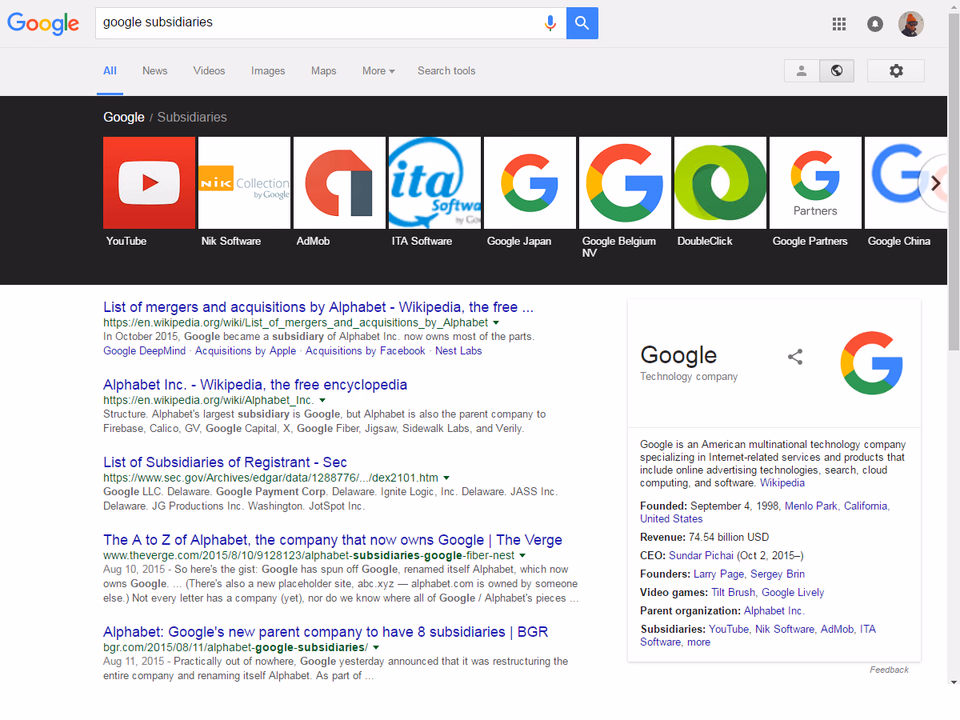Open Search tools

click(446, 71)
